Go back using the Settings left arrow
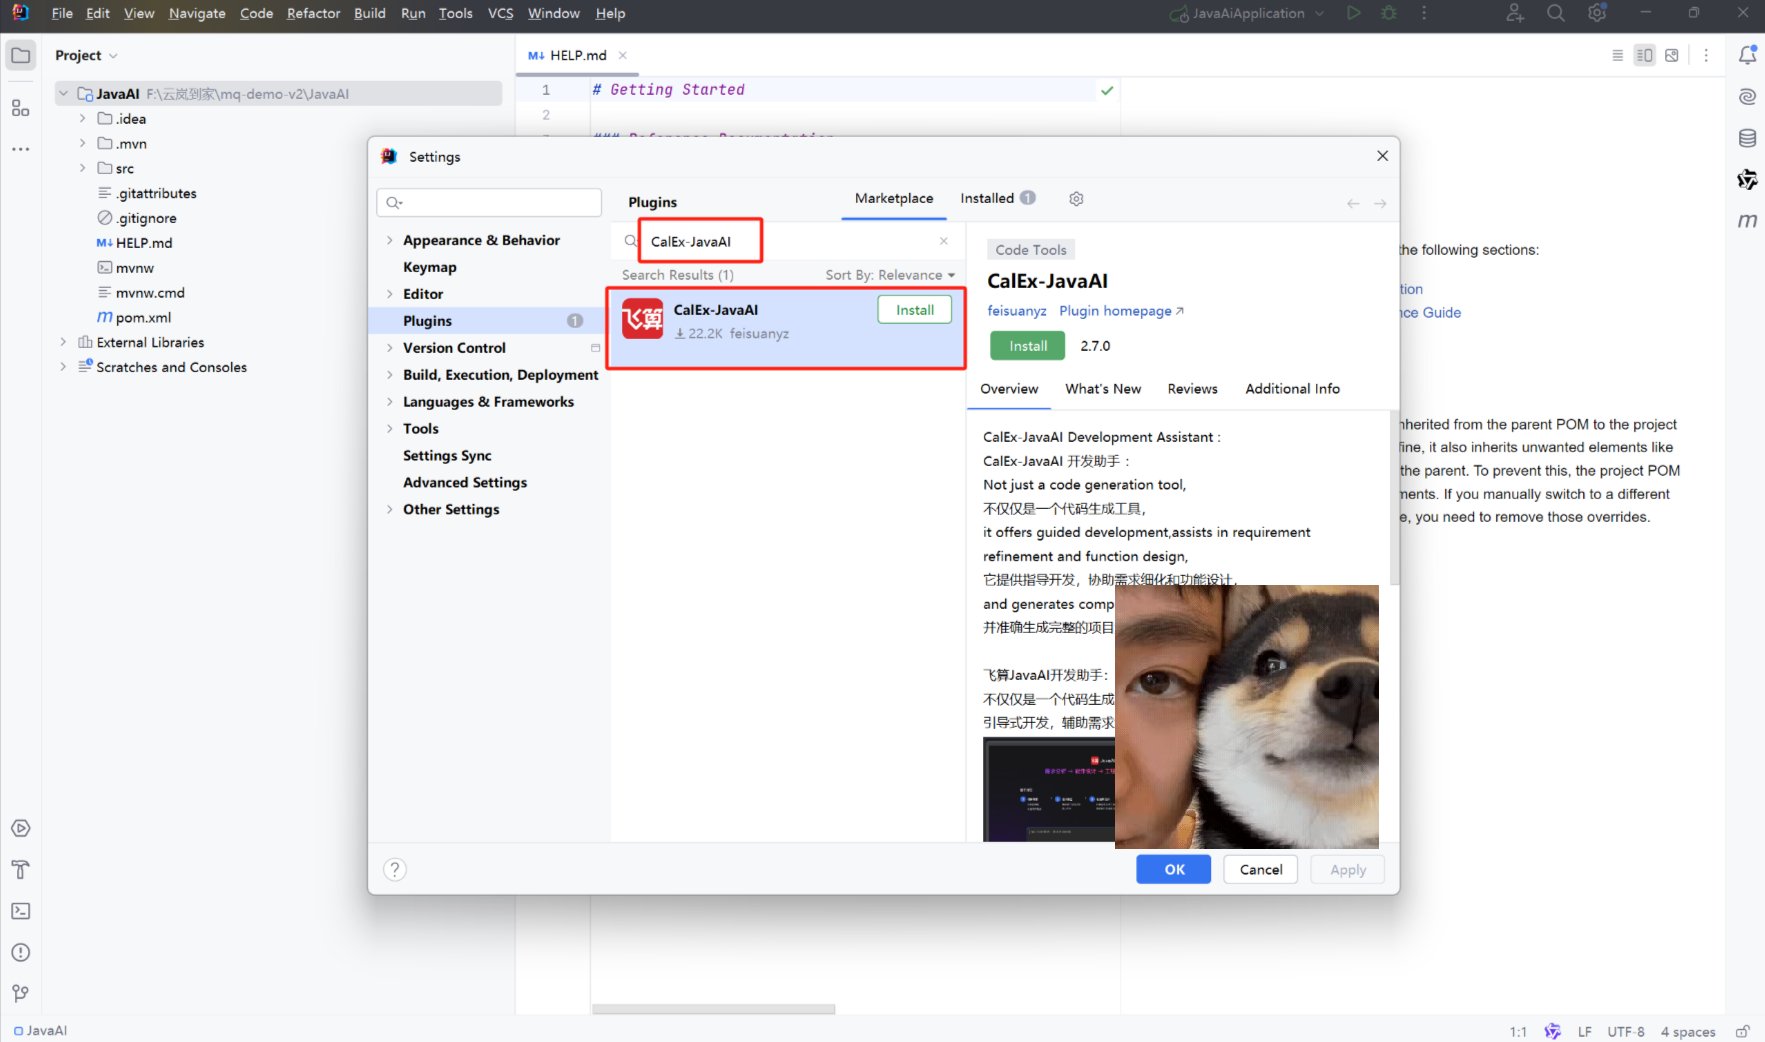The height and width of the screenshot is (1042, 1765). (1353, 203)
